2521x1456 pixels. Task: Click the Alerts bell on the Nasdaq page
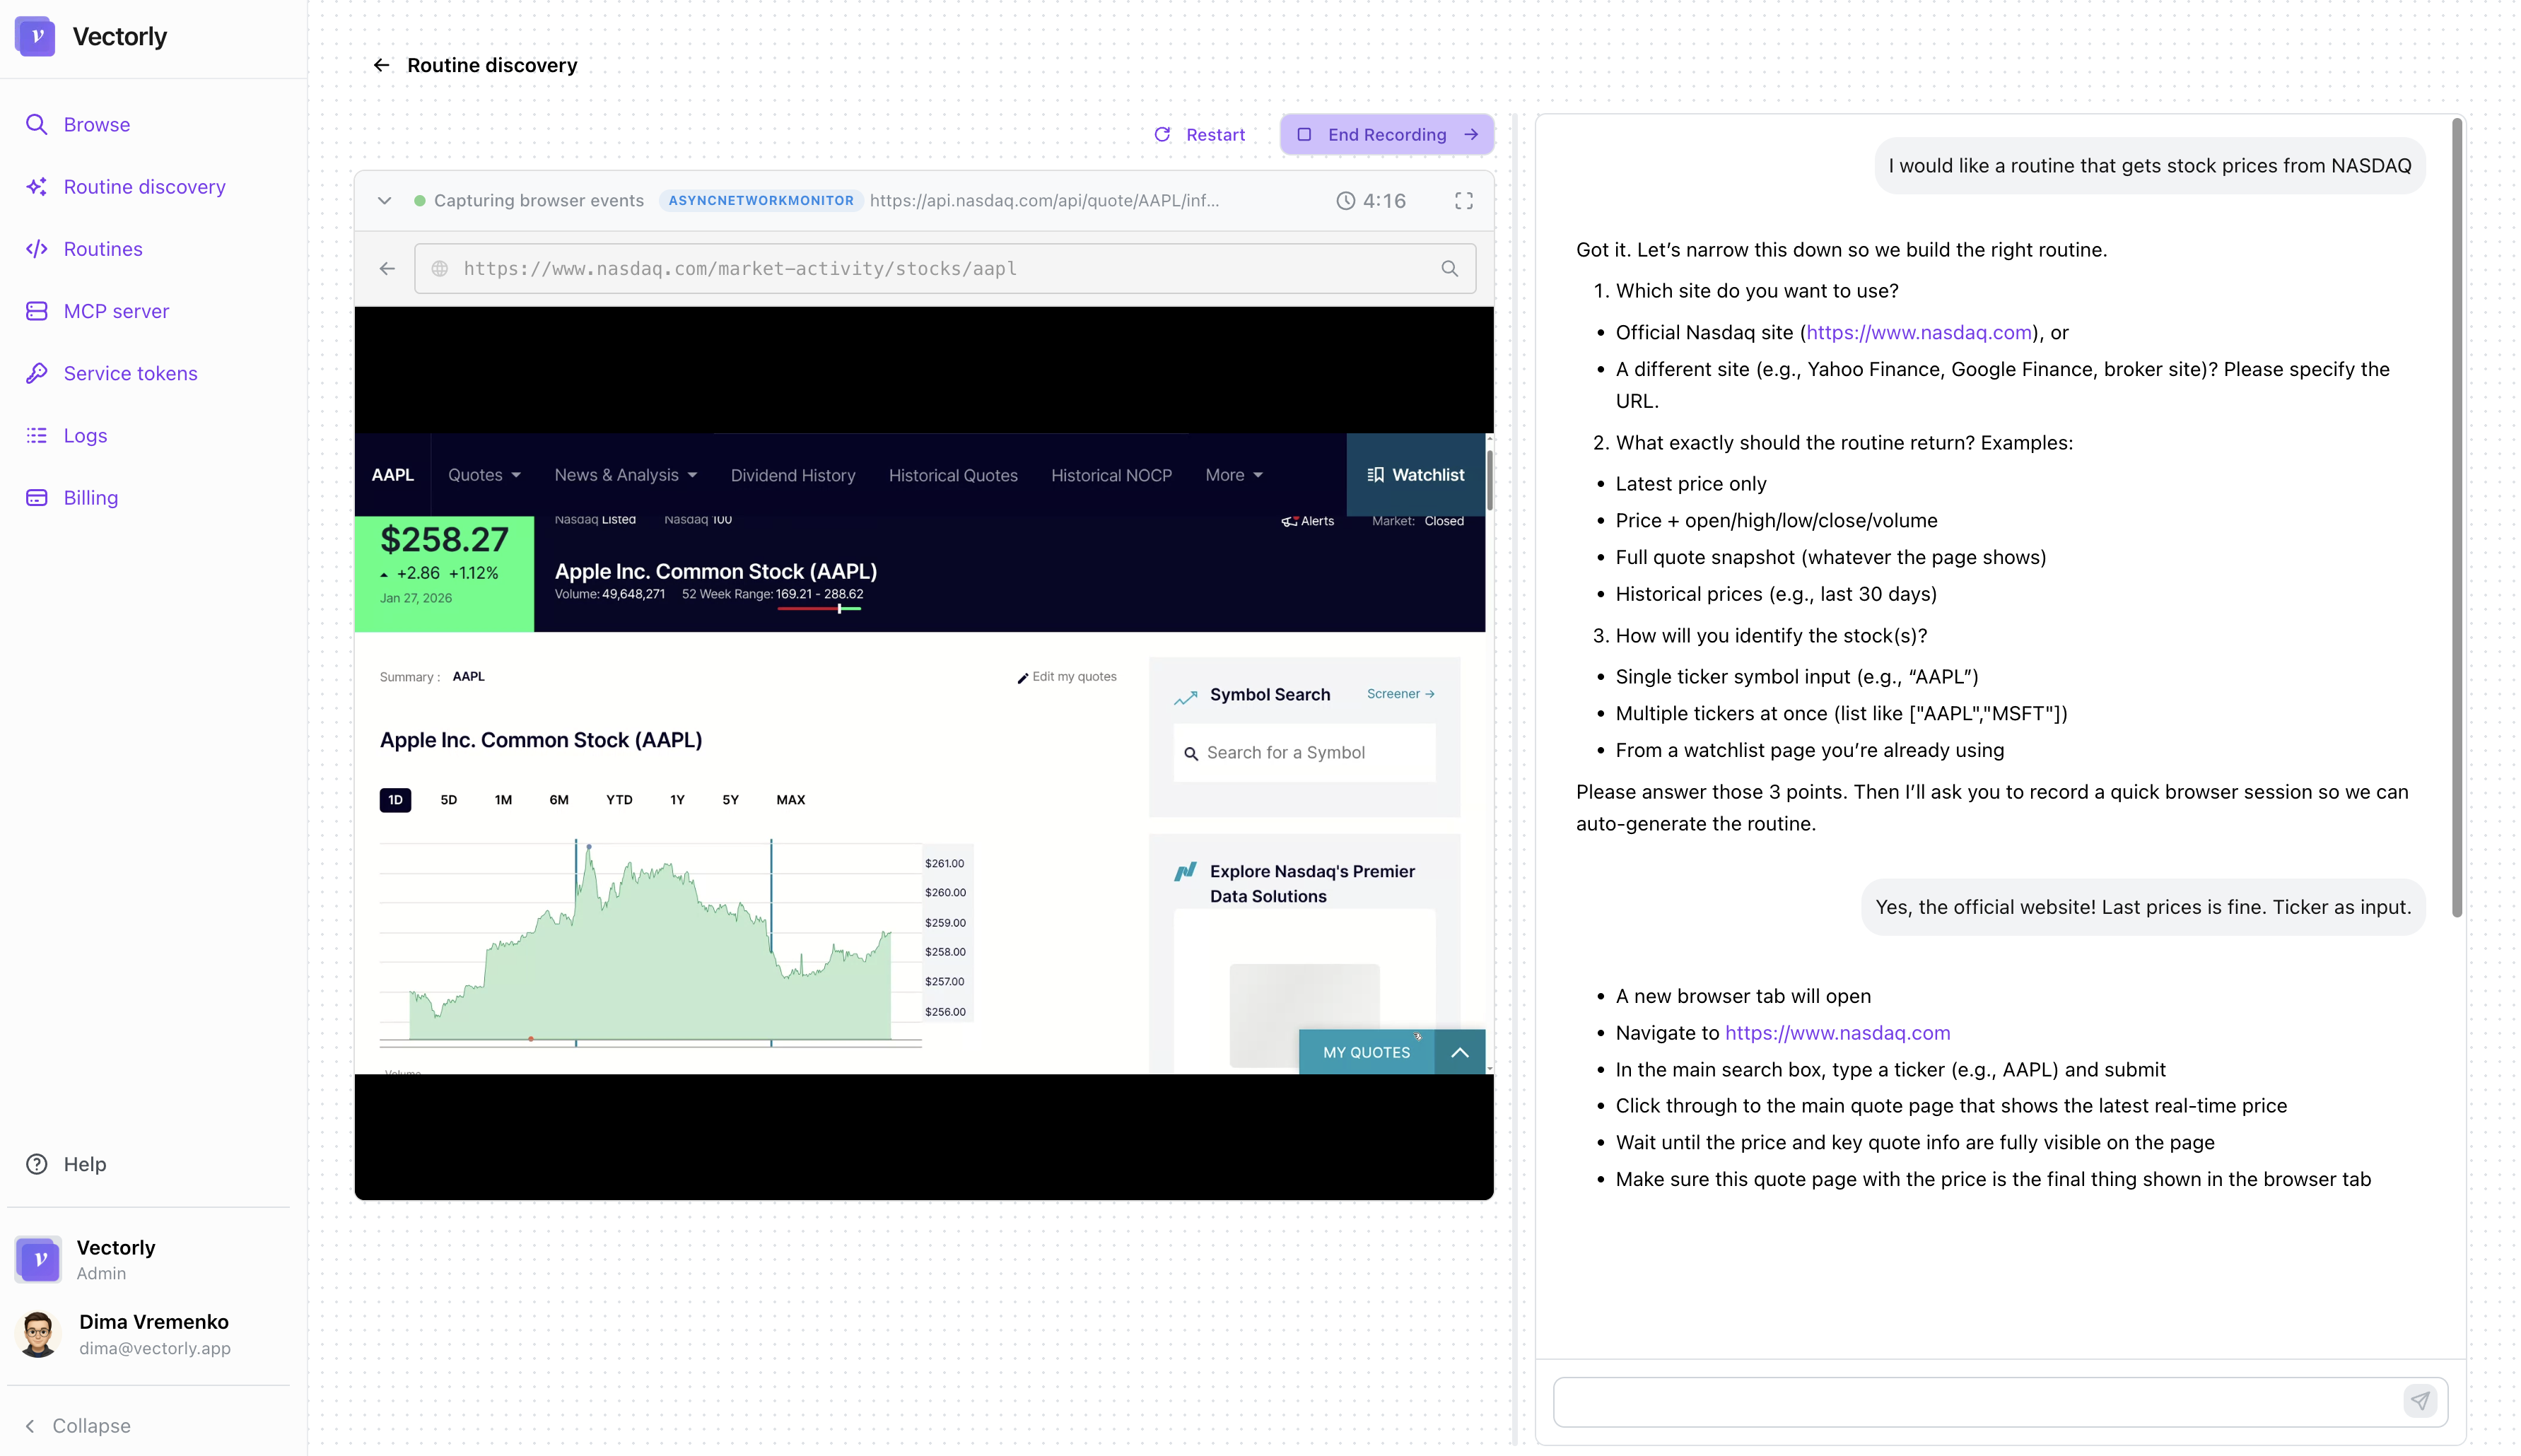[1307, 520]
